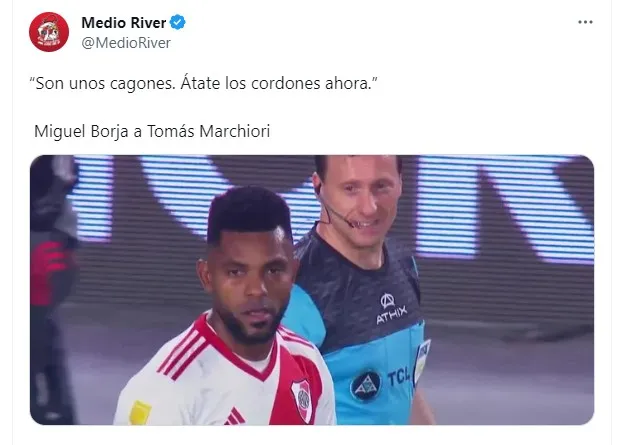
Task: Click the quote text about cagones
Action: (x=204, y=83)
